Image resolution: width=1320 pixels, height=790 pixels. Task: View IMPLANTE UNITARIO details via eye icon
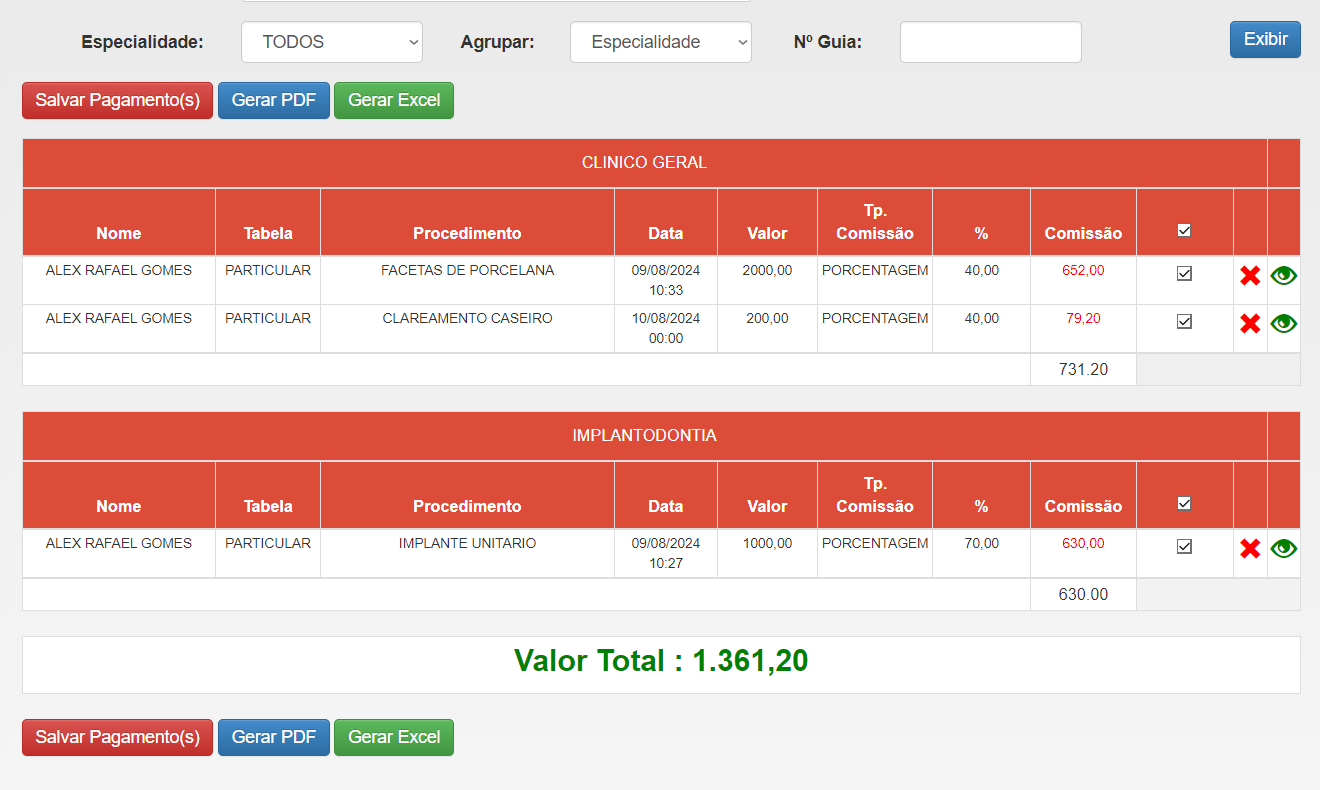click(x=1284, y=548)
